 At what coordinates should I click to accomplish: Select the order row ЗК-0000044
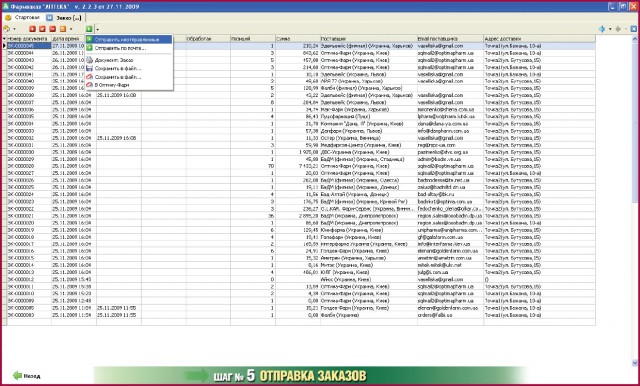299,53
